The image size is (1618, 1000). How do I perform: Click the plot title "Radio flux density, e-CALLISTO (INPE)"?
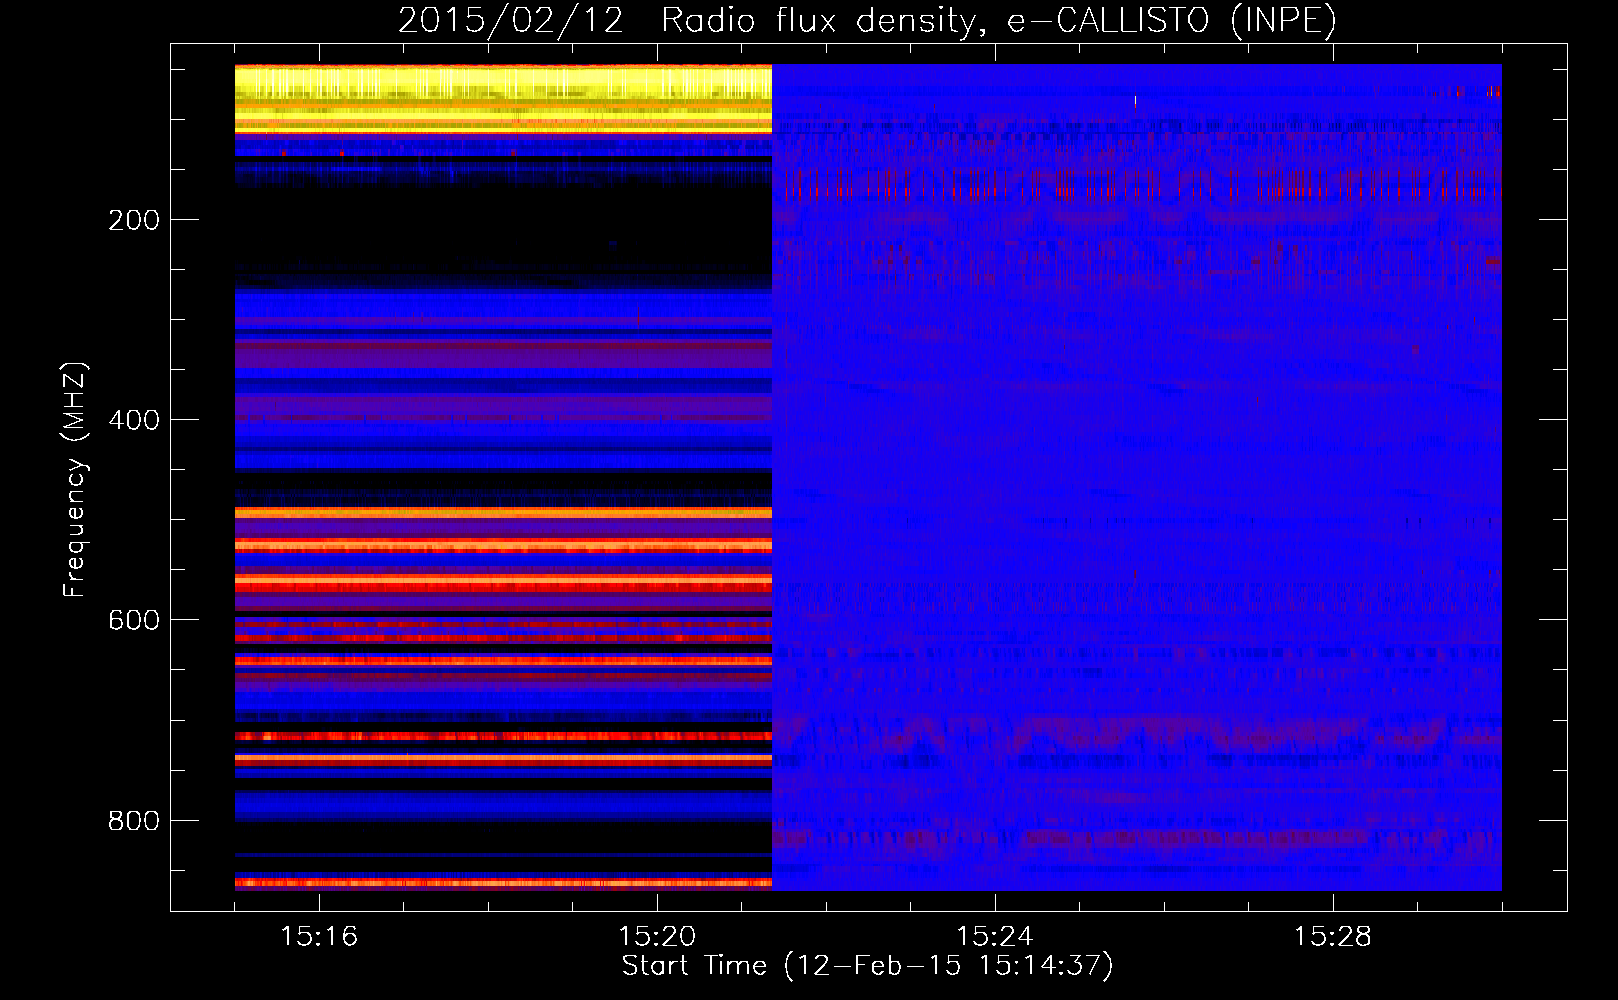(999, 21)
